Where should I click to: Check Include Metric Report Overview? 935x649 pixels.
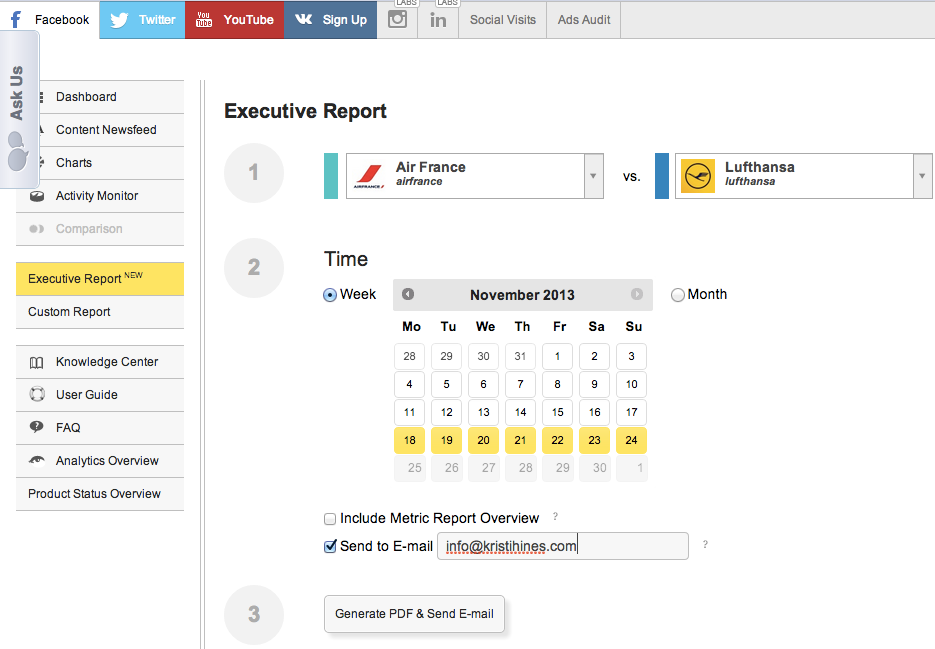coord(330,519)
